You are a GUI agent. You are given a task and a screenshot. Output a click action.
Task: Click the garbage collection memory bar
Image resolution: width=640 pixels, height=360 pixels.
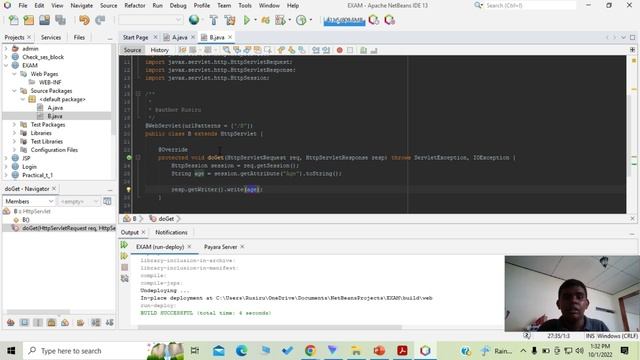(344, 20)
